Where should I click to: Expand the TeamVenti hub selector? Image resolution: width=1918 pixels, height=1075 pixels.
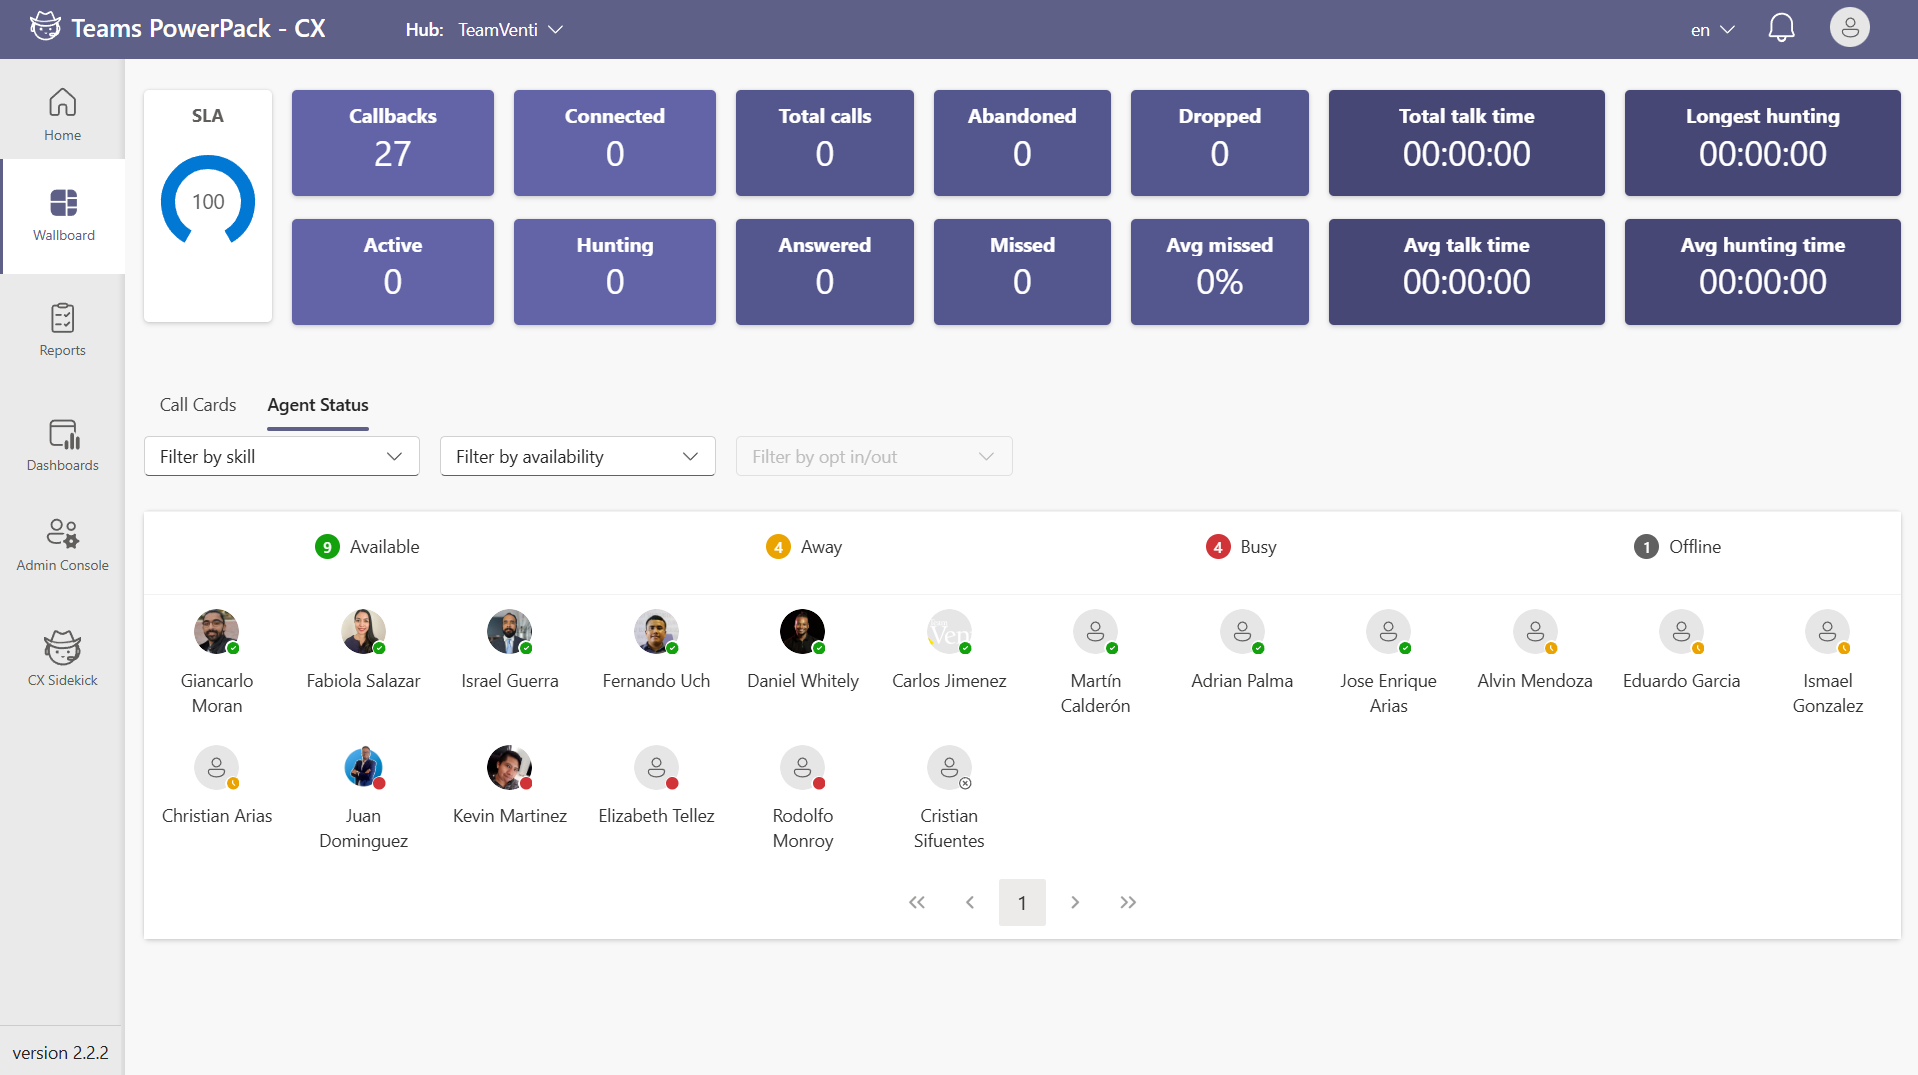coord(510,30)
